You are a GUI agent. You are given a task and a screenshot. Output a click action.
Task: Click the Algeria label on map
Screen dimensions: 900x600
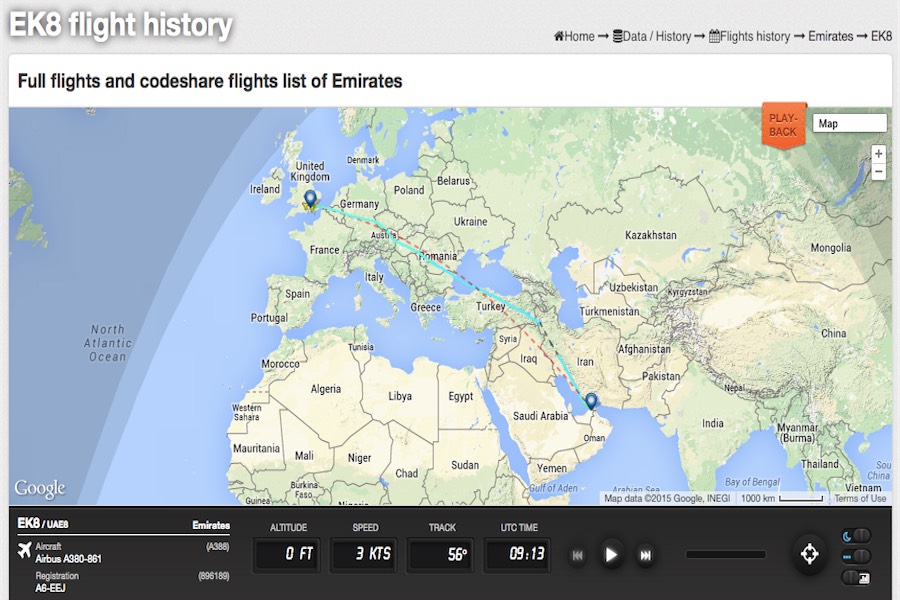click(x=325, y=389)
